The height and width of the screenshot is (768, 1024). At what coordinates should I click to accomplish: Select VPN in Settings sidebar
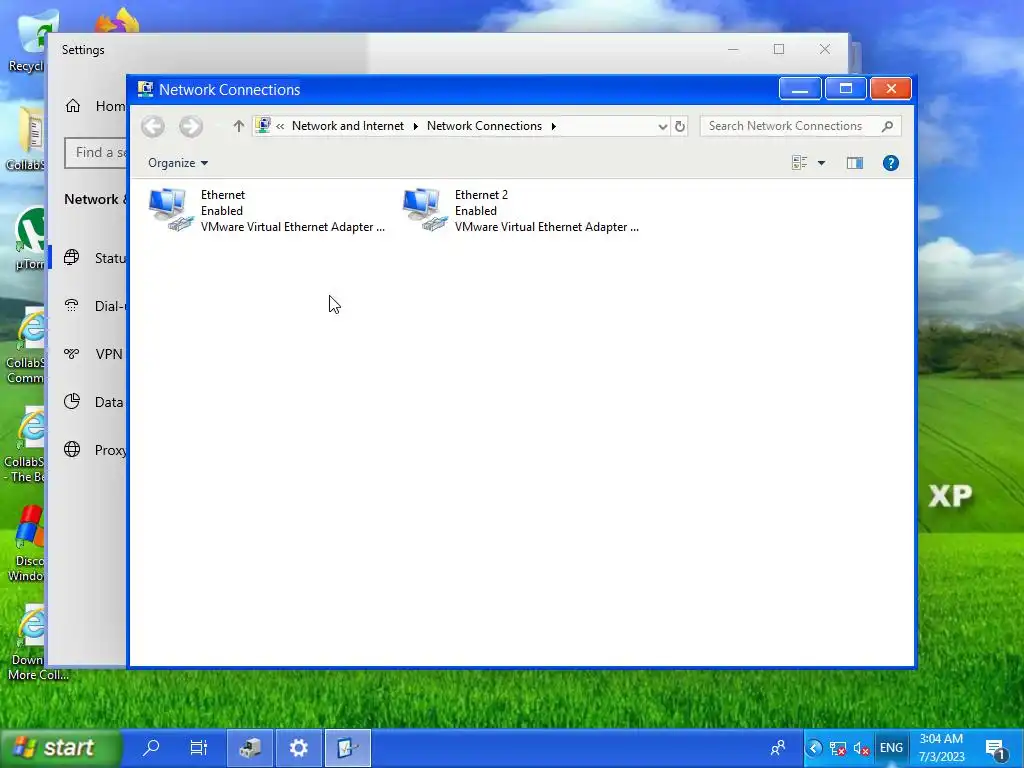pos(95,354)
